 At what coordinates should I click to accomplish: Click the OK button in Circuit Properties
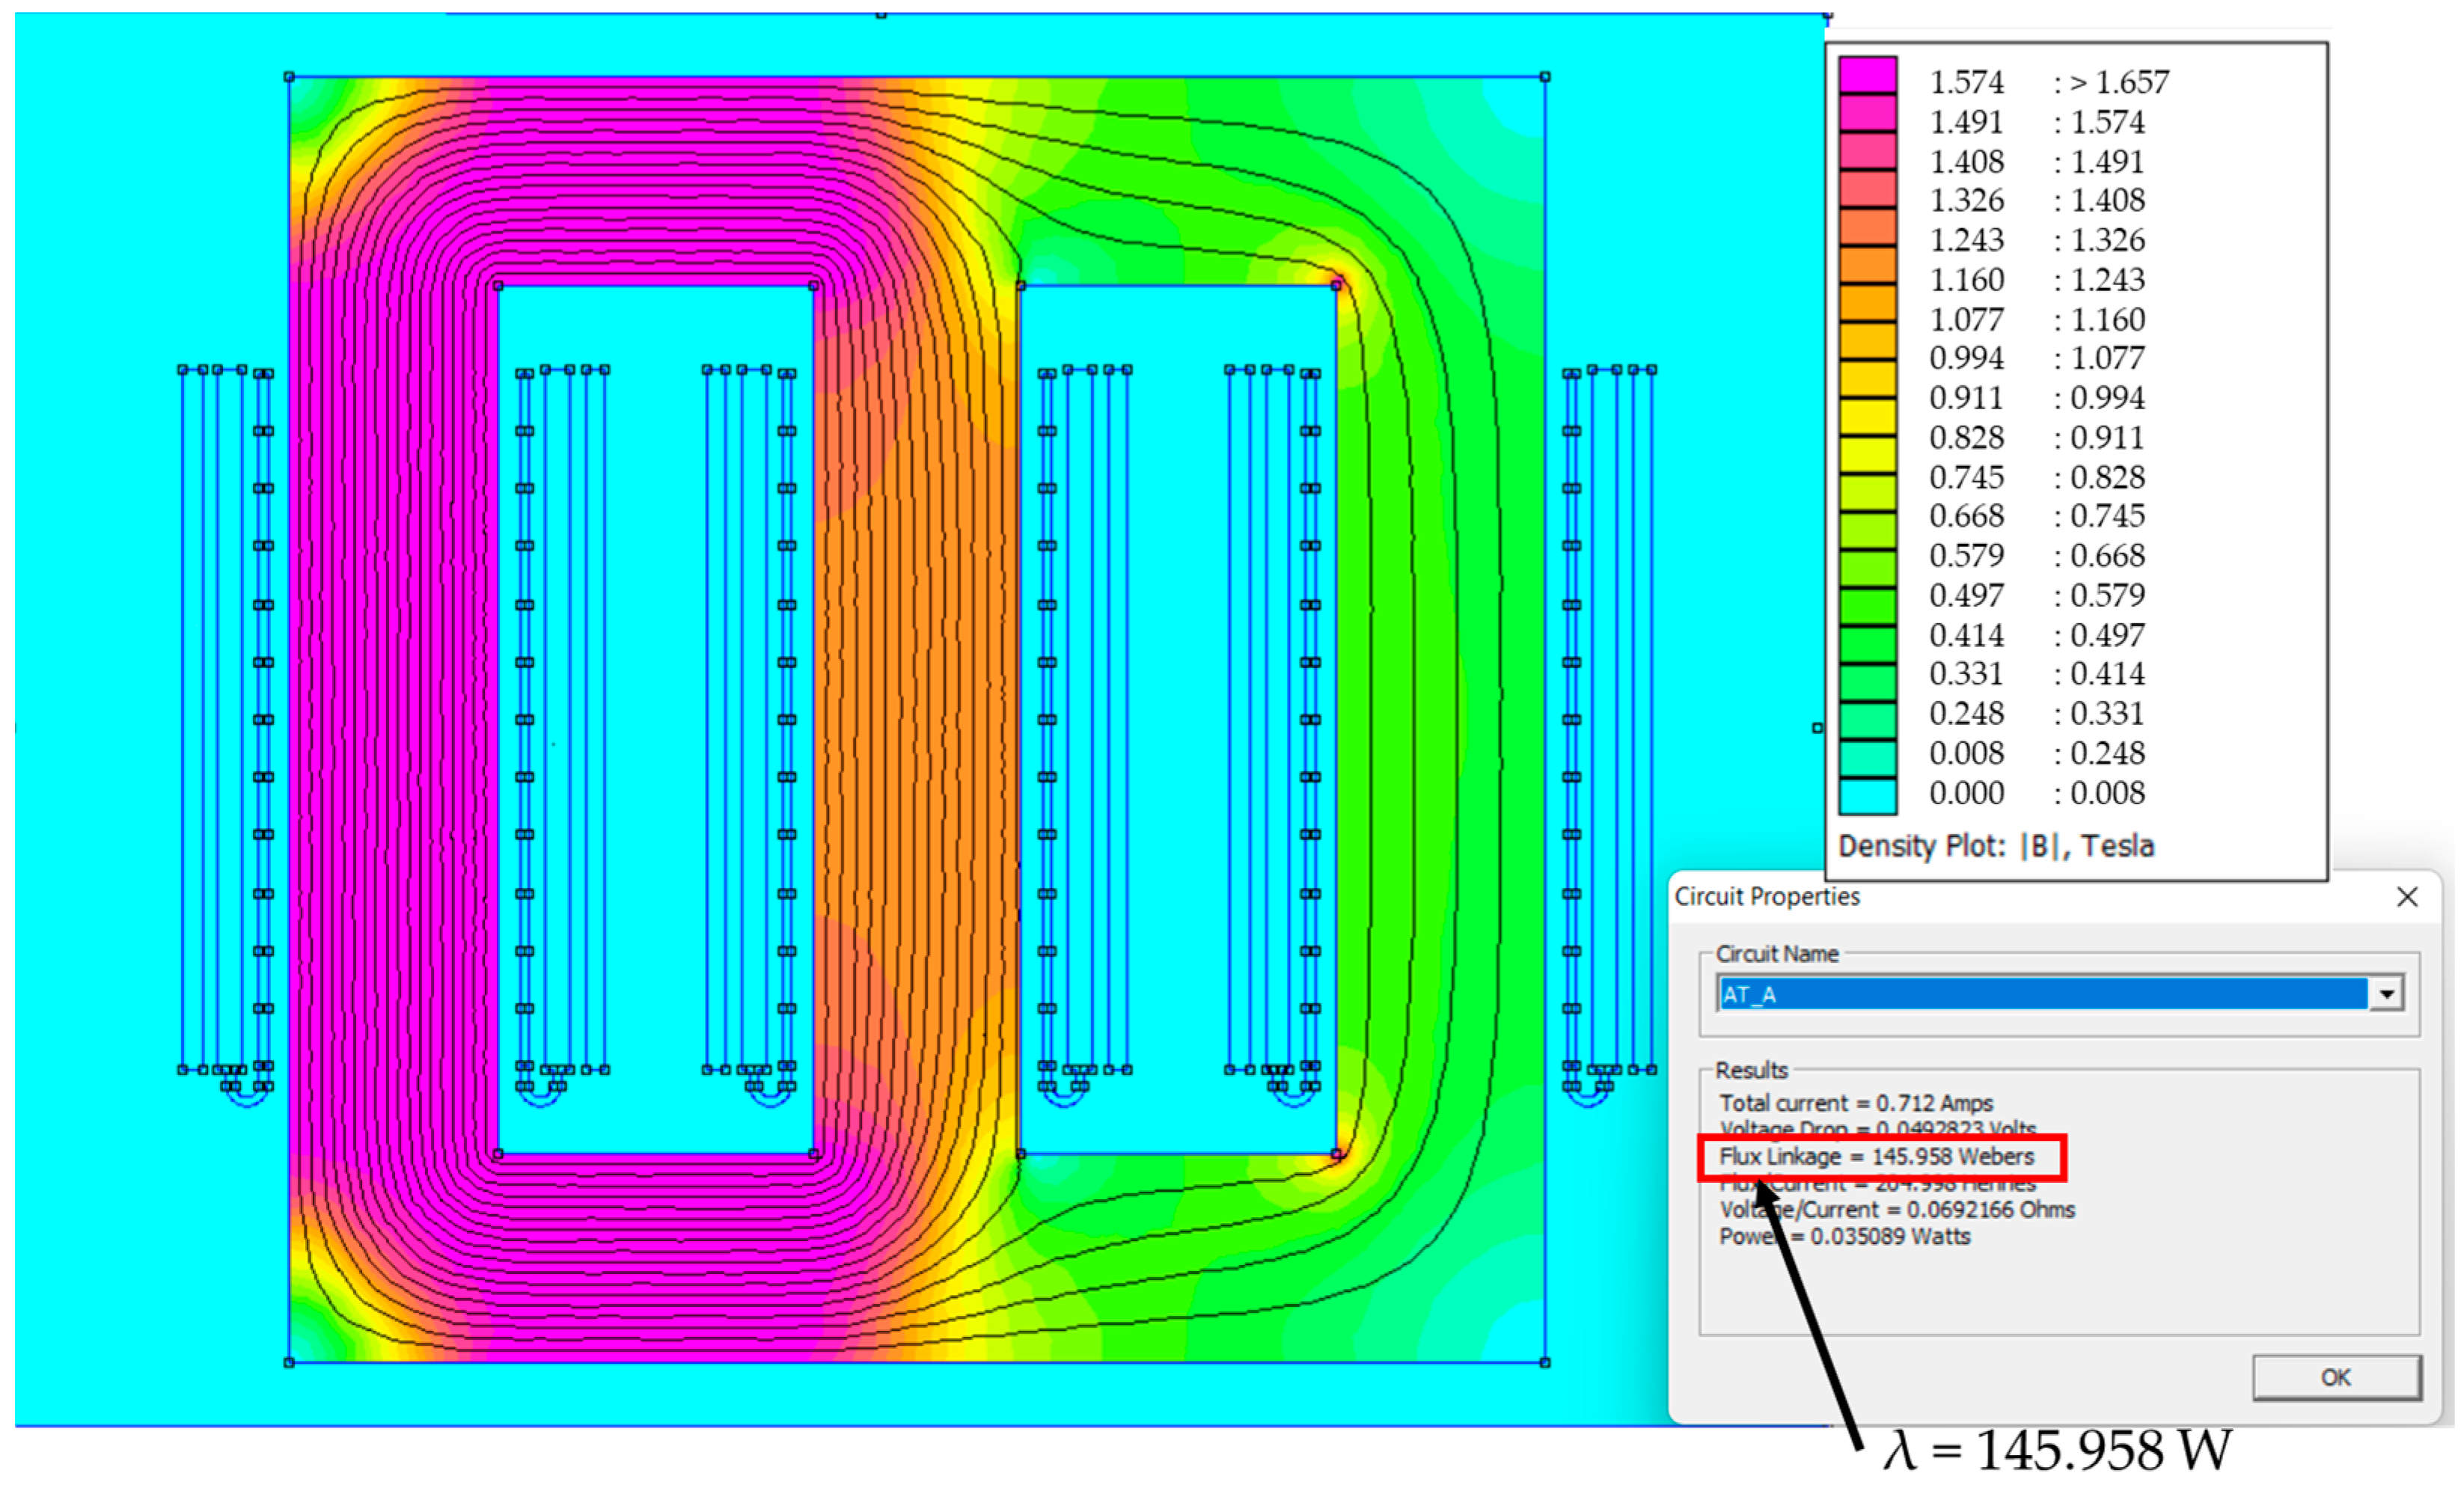[2336, 1377]
